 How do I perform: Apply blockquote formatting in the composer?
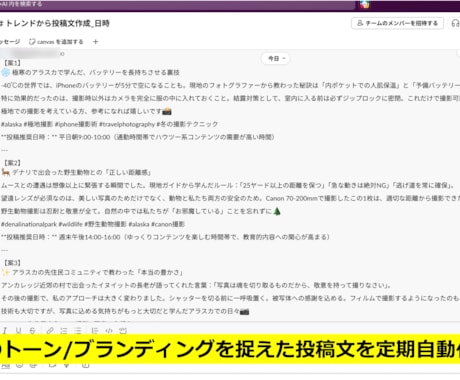click(x=95, y=330)
